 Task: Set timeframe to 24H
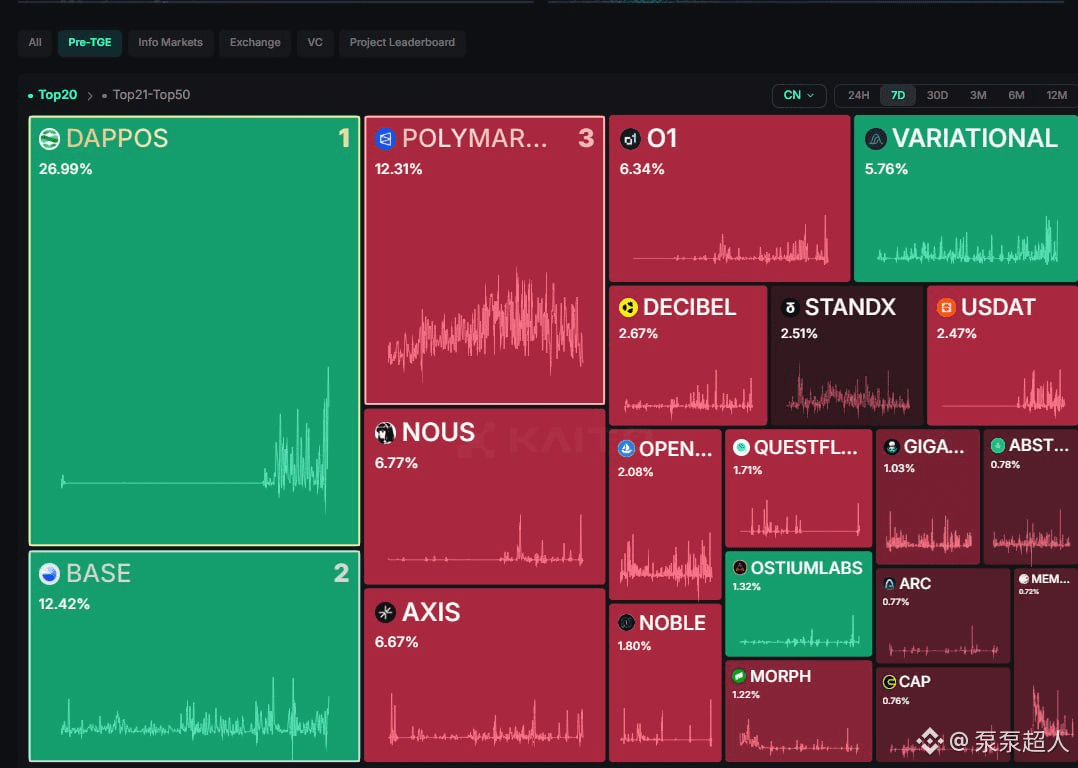click(x=858, y=96)
